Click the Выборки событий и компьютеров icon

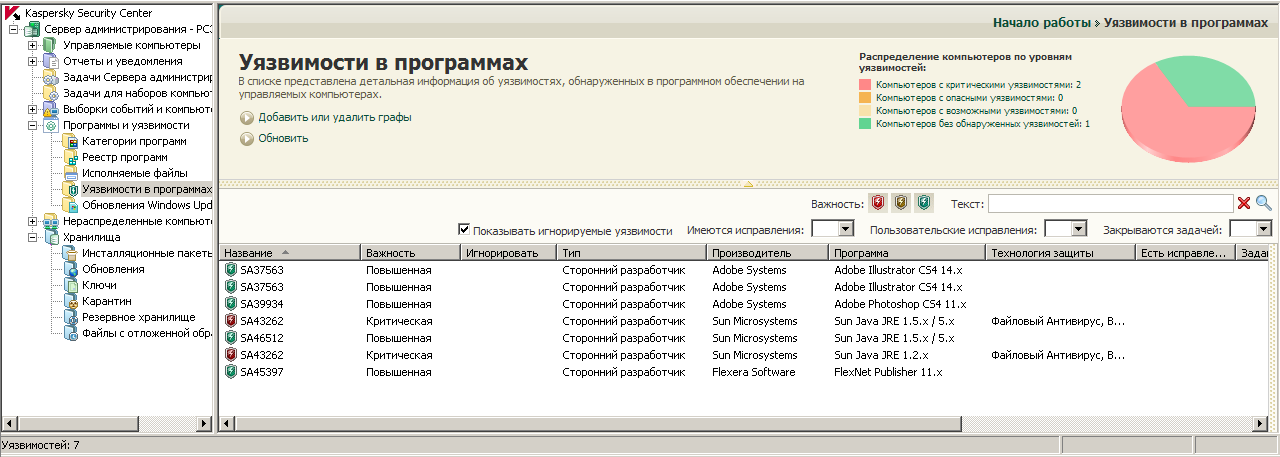[50, 109]
